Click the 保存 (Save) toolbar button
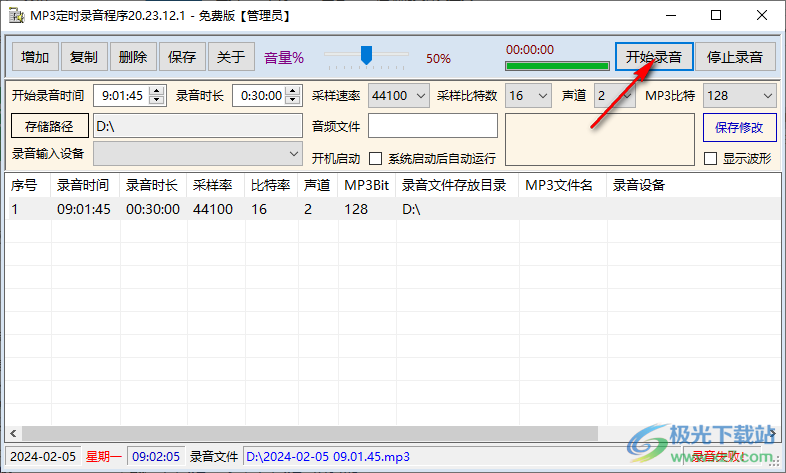 coord(182,57)
